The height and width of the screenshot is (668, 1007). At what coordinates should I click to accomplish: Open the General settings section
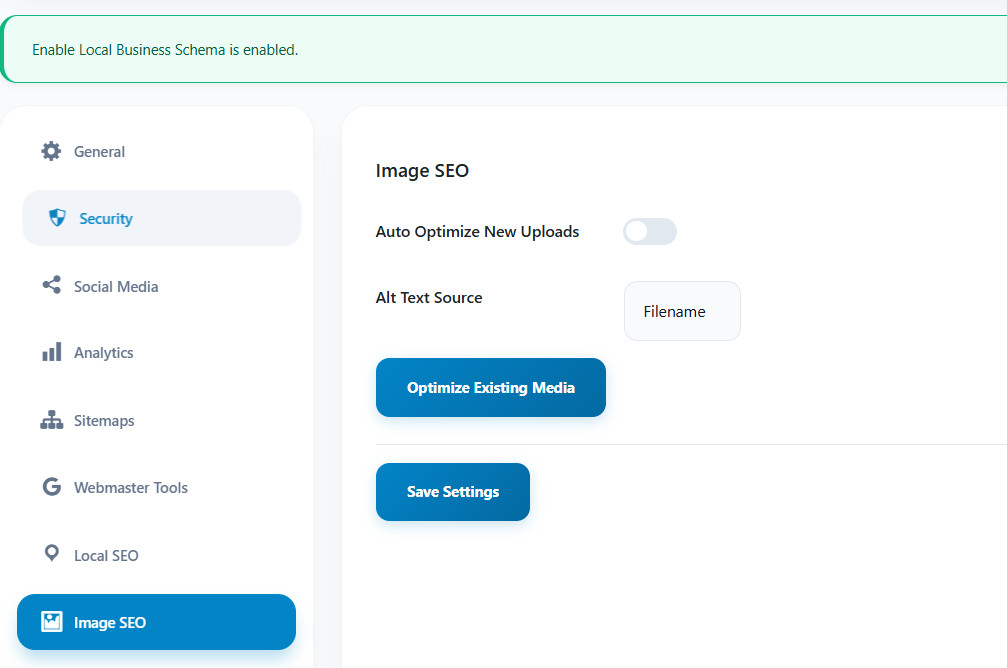click(99, 151)
